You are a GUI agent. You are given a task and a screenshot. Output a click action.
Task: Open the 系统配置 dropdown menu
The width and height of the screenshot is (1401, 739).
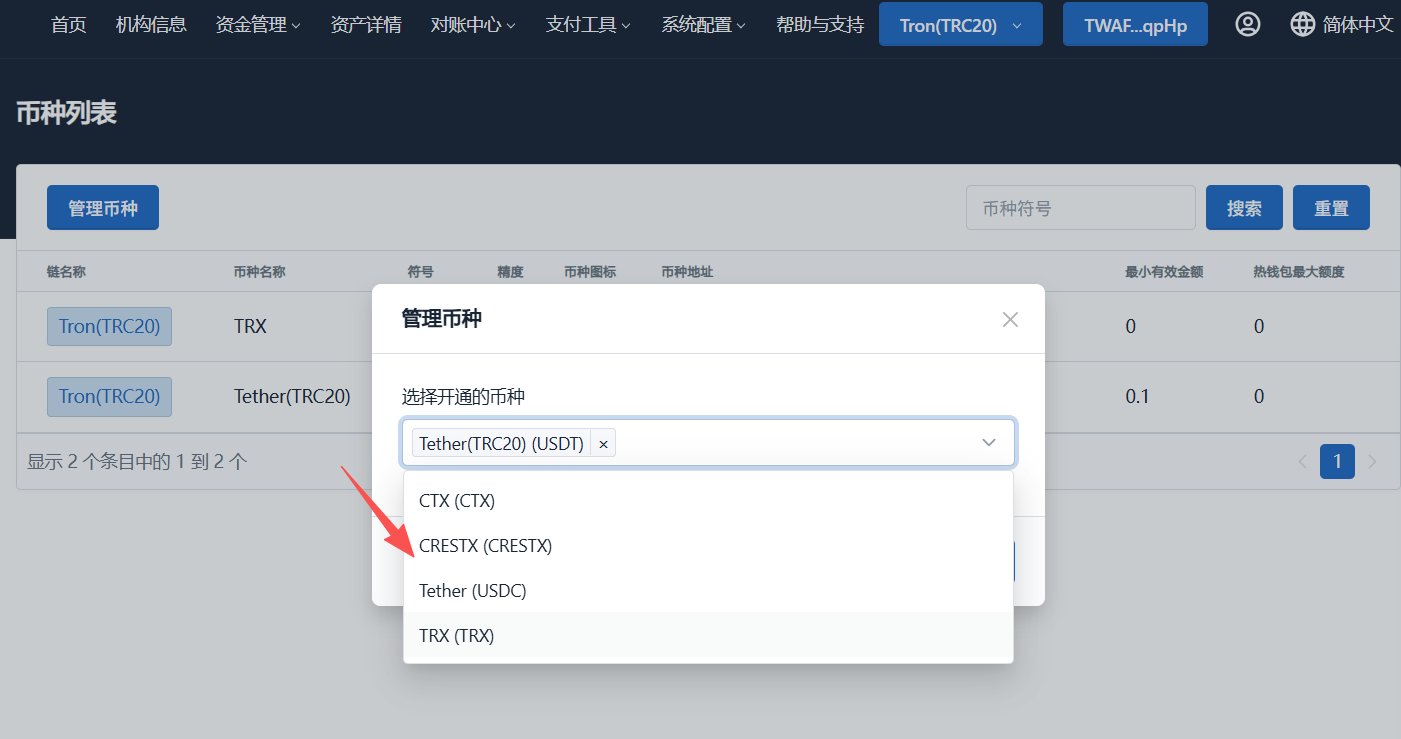coord(702,24)
